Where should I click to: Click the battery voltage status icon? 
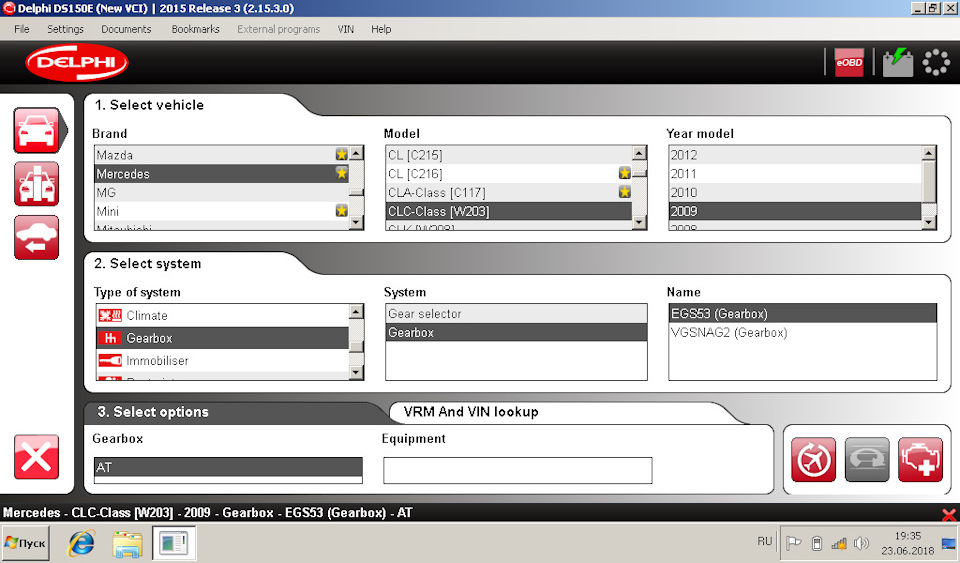point(898,62)
